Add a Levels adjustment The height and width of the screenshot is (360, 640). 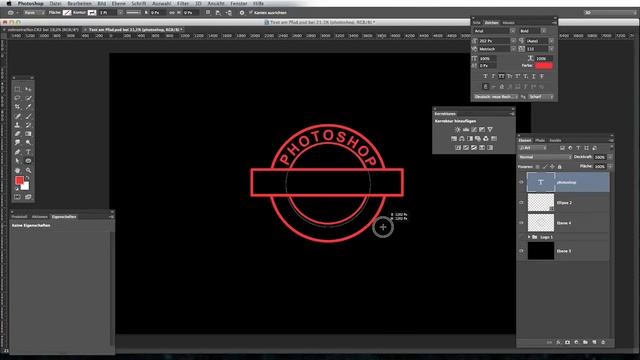pos(466,129)
